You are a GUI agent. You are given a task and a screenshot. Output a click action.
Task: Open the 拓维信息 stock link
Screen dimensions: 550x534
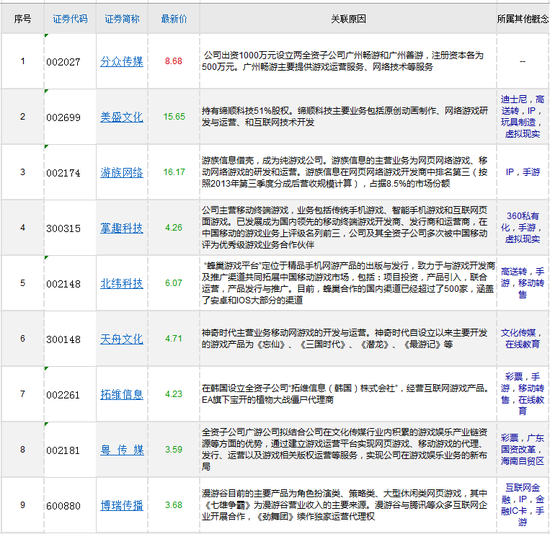(x=122, y=394)
